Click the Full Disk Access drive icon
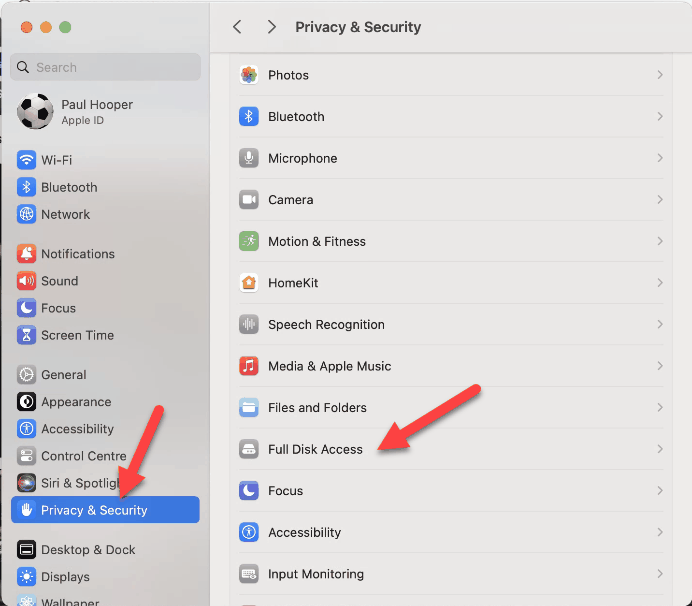Viewport: 692px width, 606px height. 249,449
